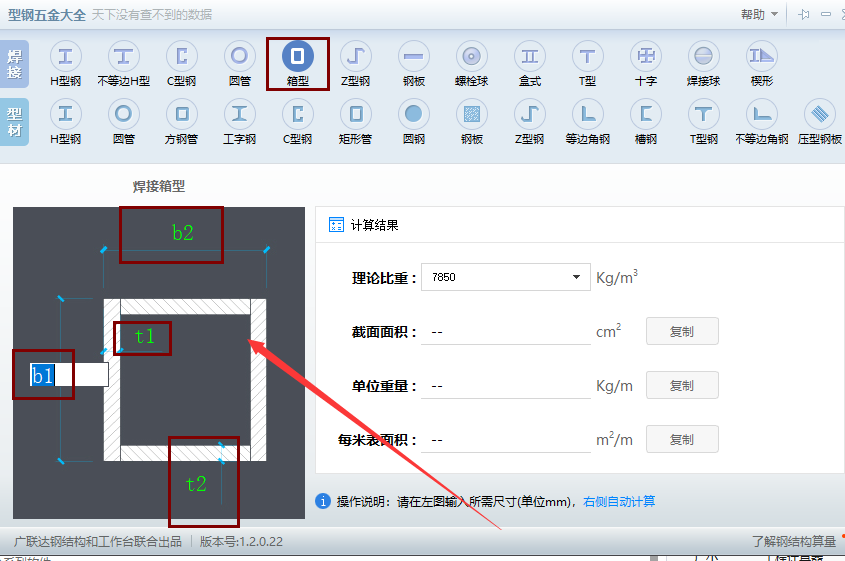The image size is (845, 561).
Task: Select 十字 section icon
Action: point(646,56)
